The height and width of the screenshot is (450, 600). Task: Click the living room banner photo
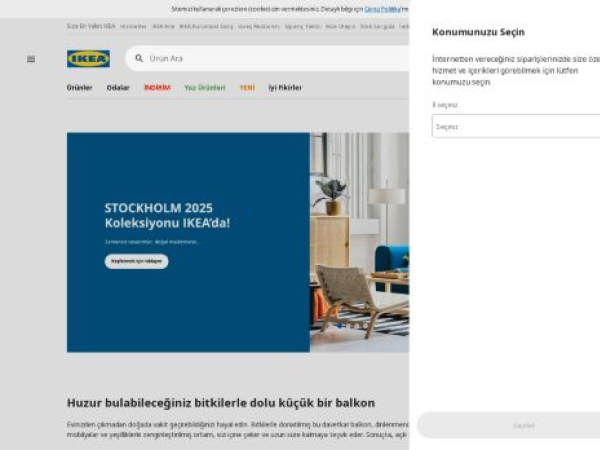coord(359,242)
